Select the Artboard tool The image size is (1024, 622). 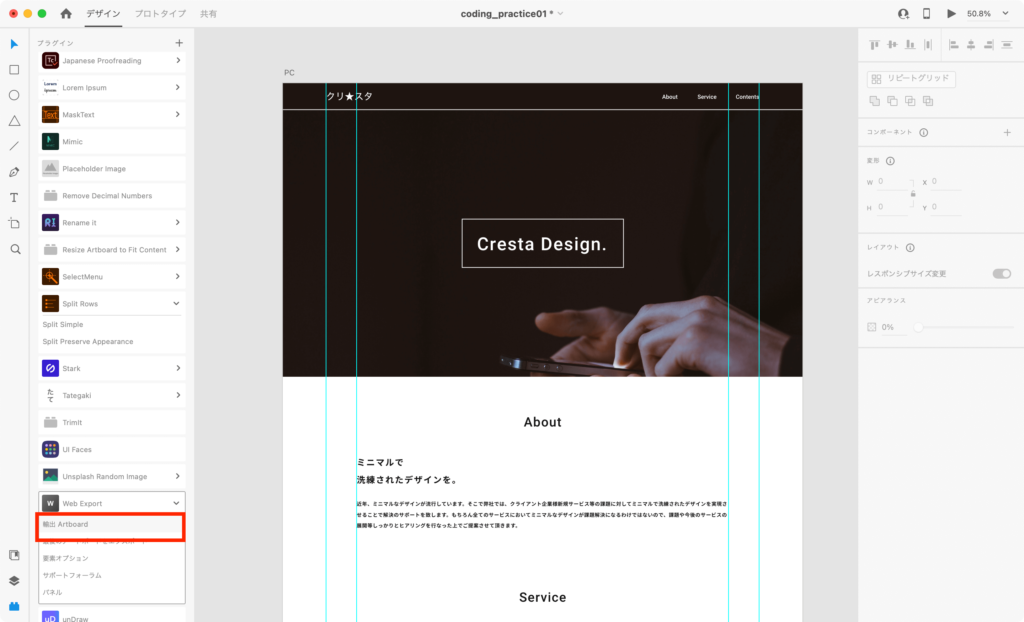pos(14,223)
